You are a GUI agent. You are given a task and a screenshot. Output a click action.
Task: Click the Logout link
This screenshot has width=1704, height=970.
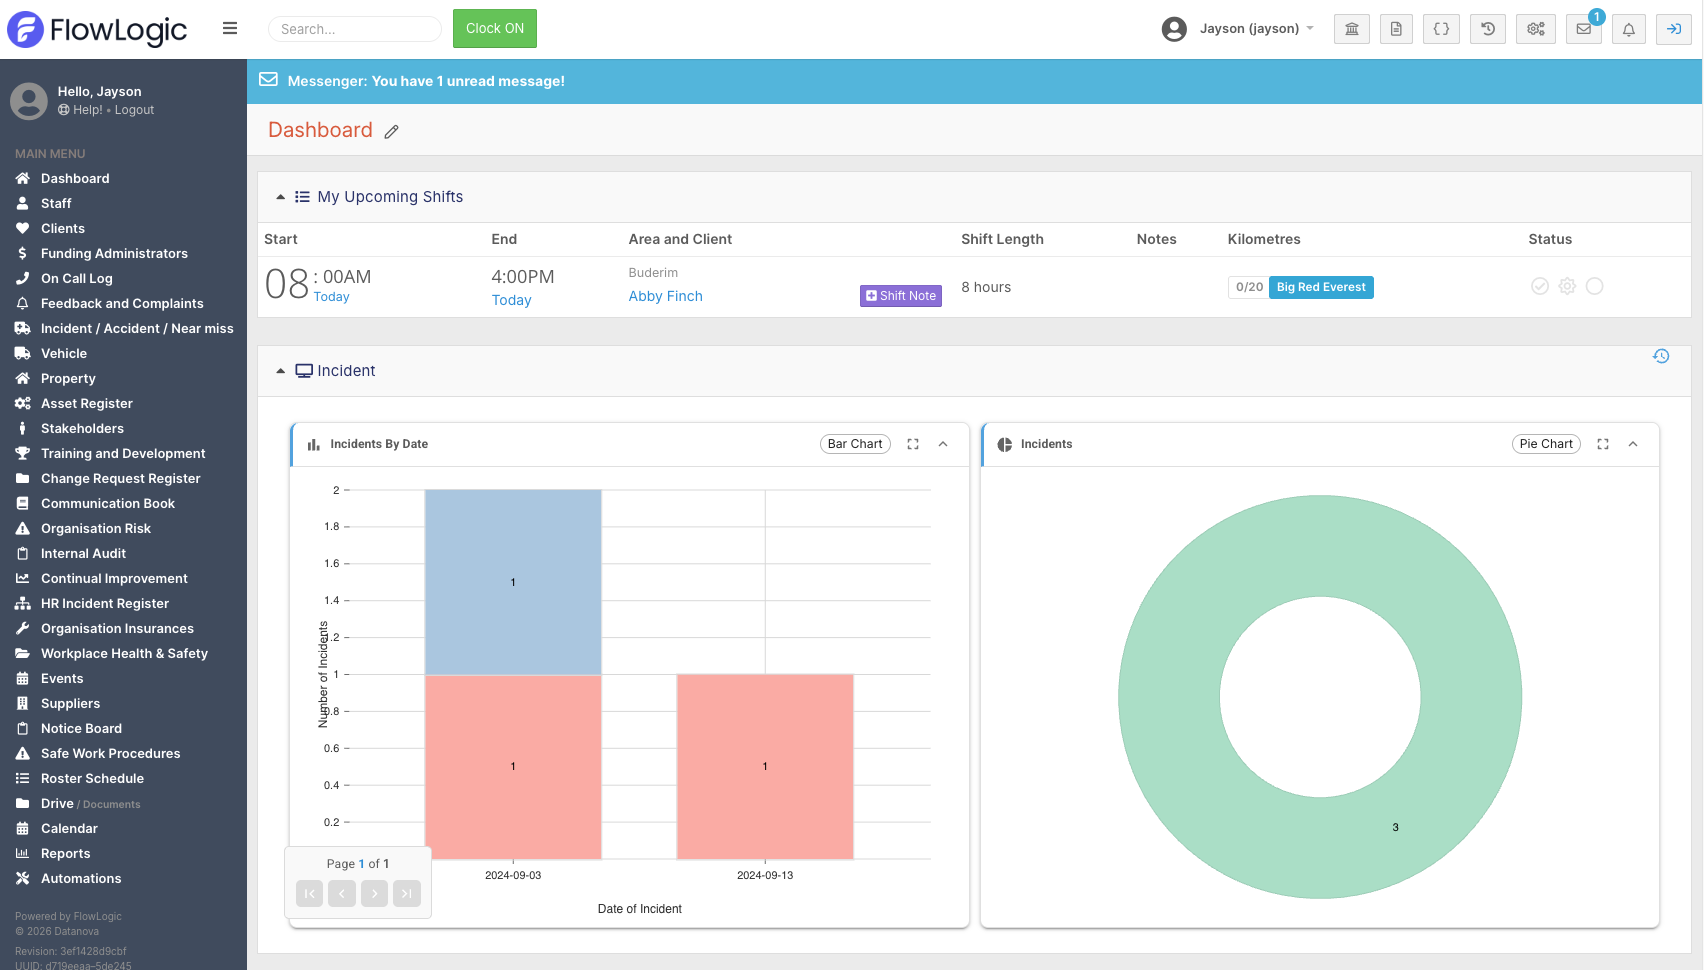(134, 110)
